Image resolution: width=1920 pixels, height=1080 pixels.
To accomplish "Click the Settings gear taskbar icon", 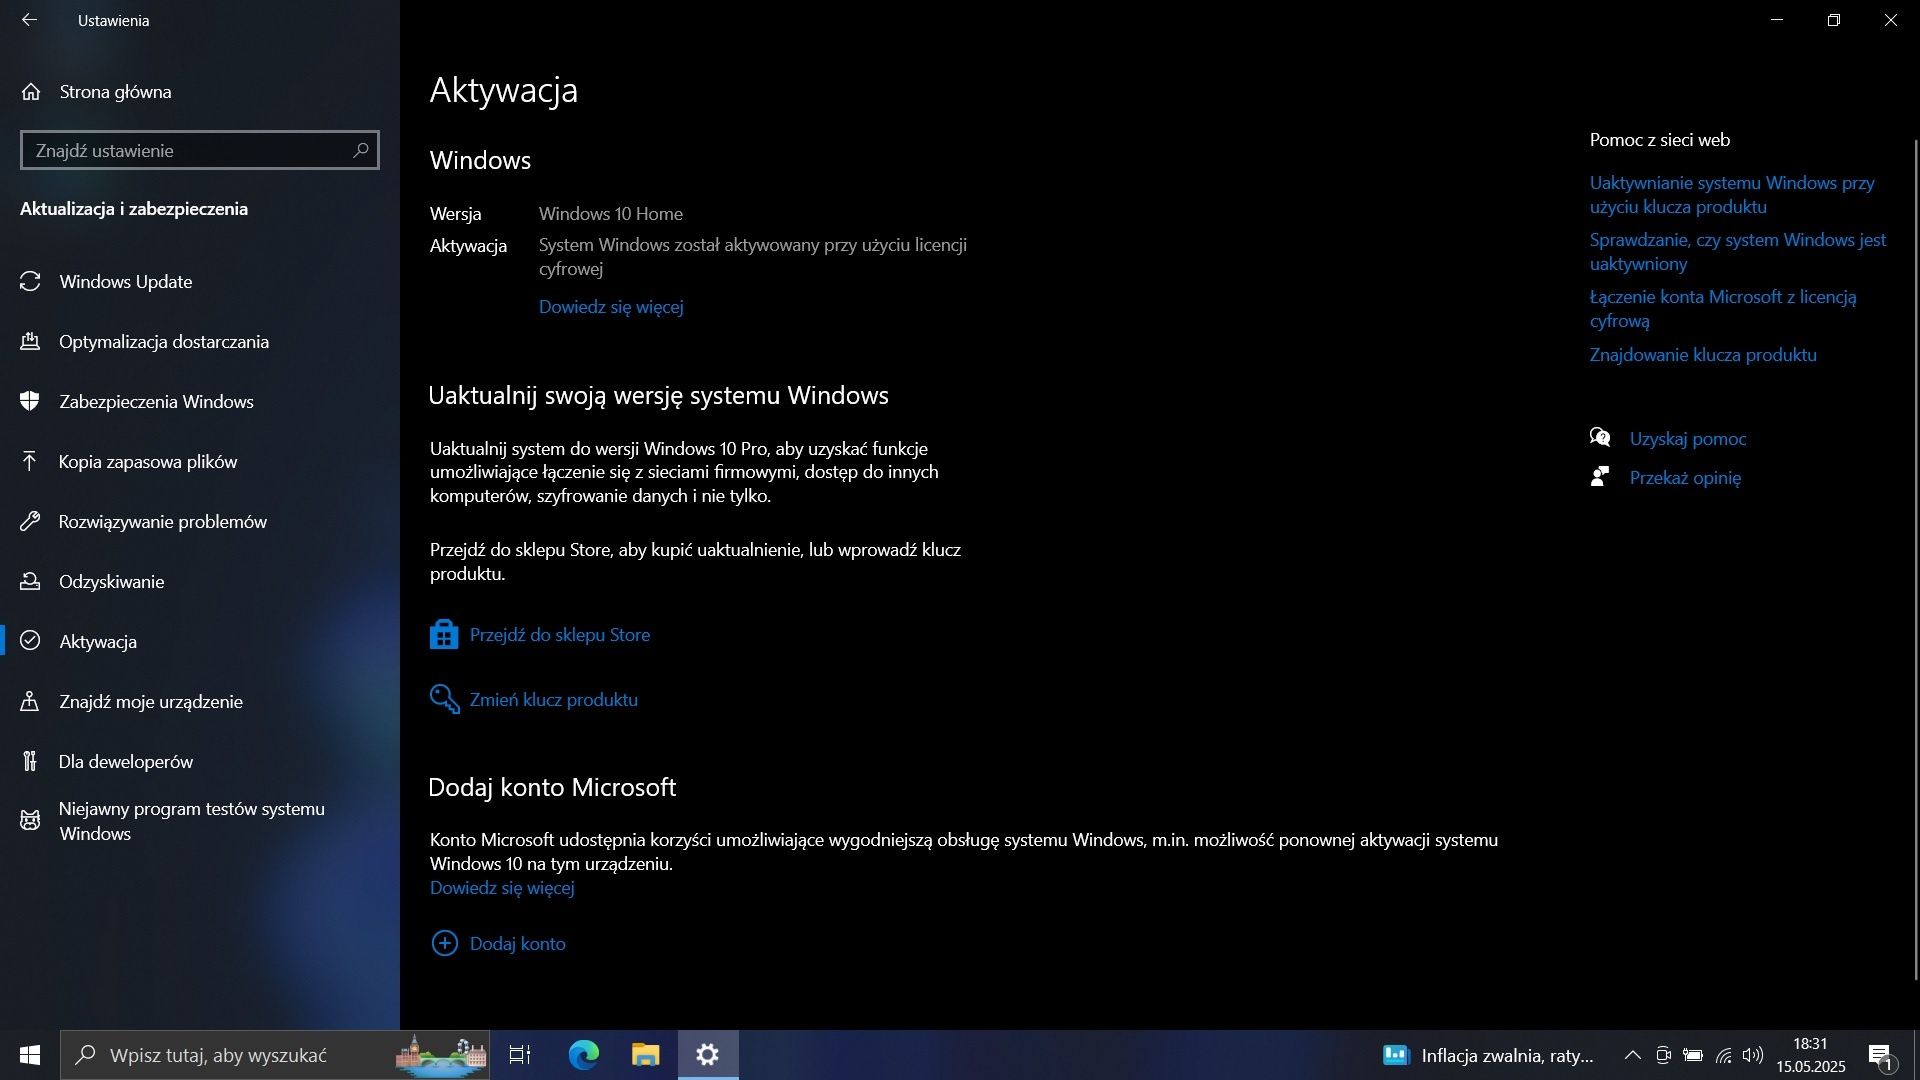I will click(x=708, y=1055).
